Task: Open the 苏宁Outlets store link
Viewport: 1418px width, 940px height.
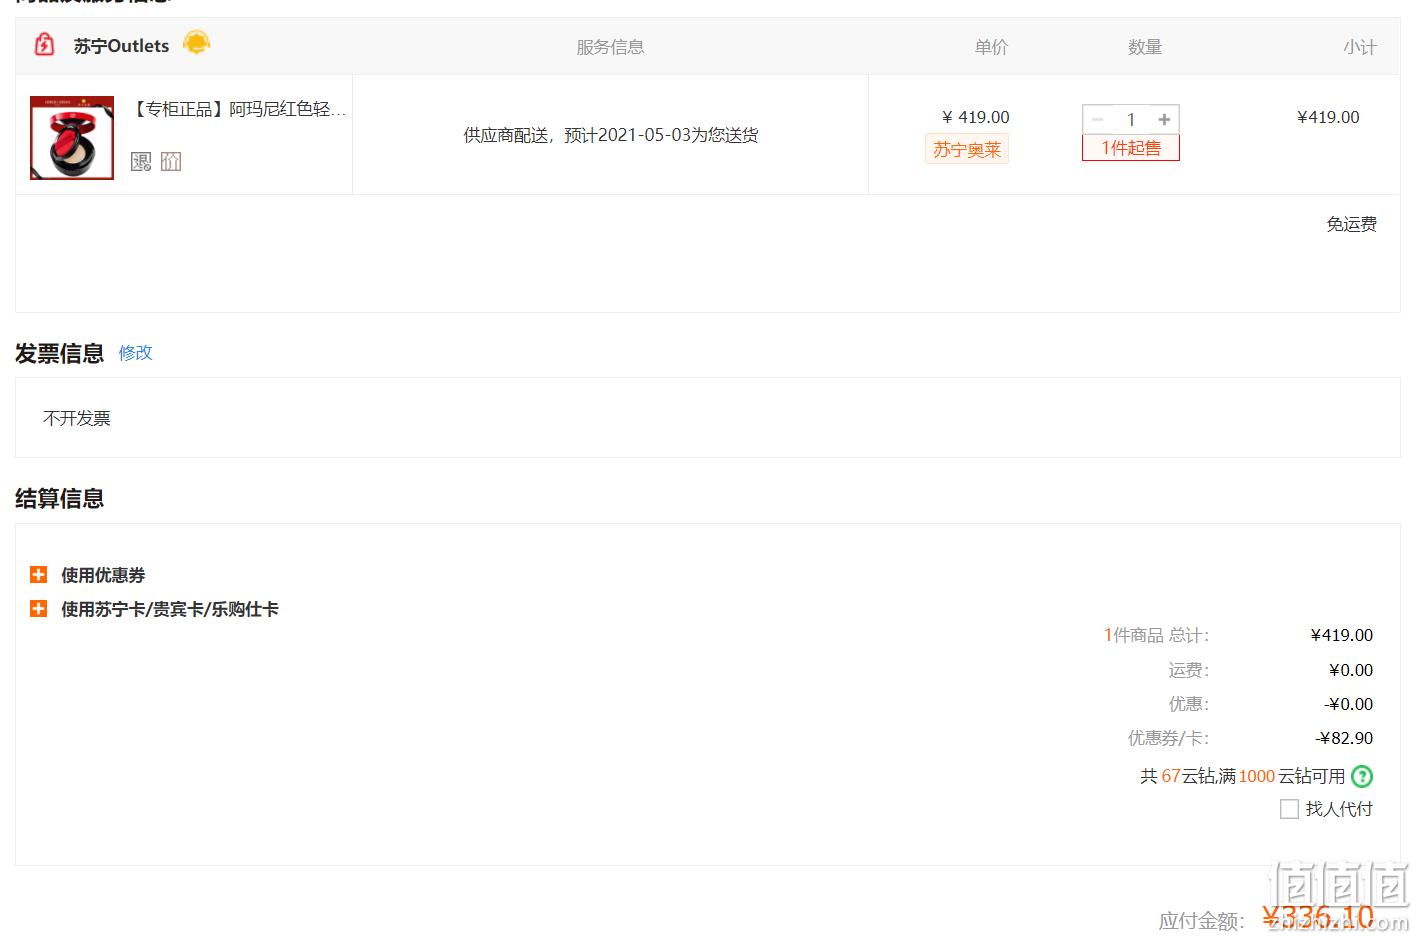Action: (121, 46)
